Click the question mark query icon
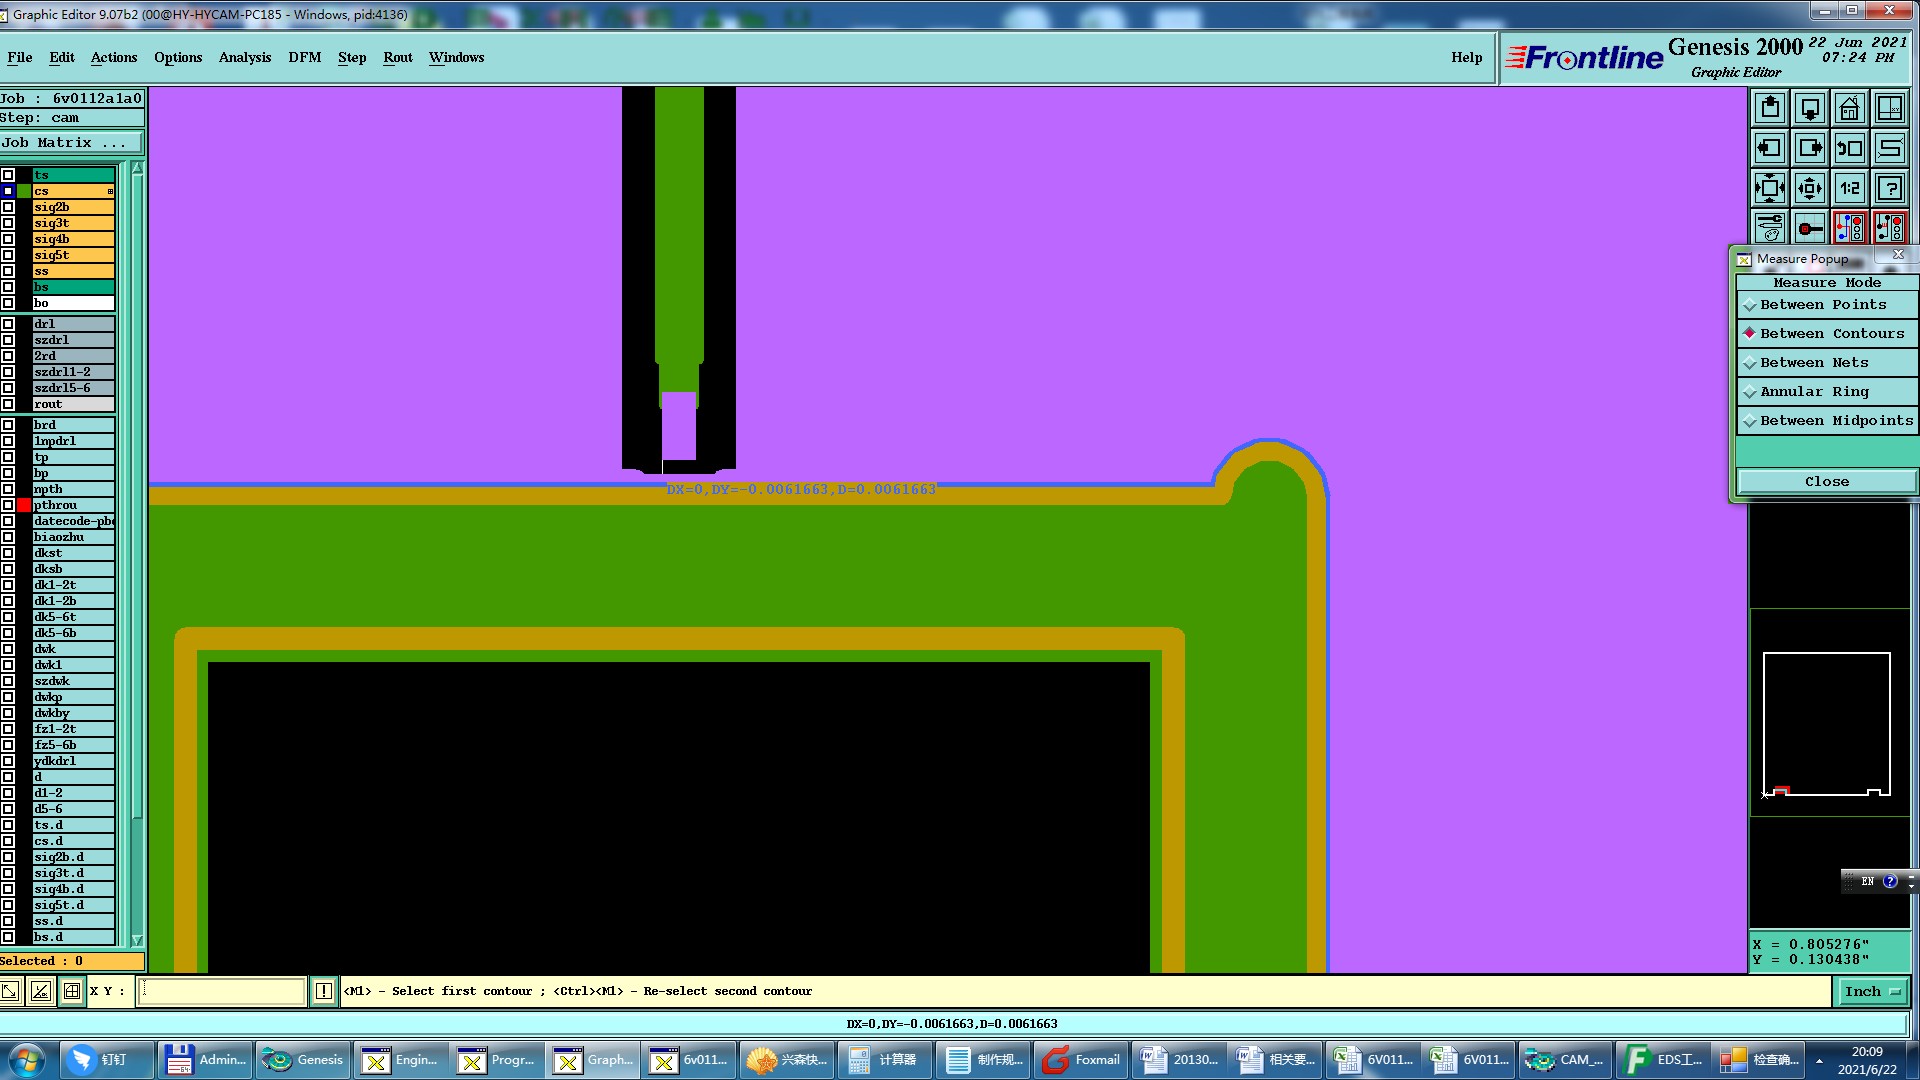Viewport: 1920px width, 1080px height. point(1890,188)
